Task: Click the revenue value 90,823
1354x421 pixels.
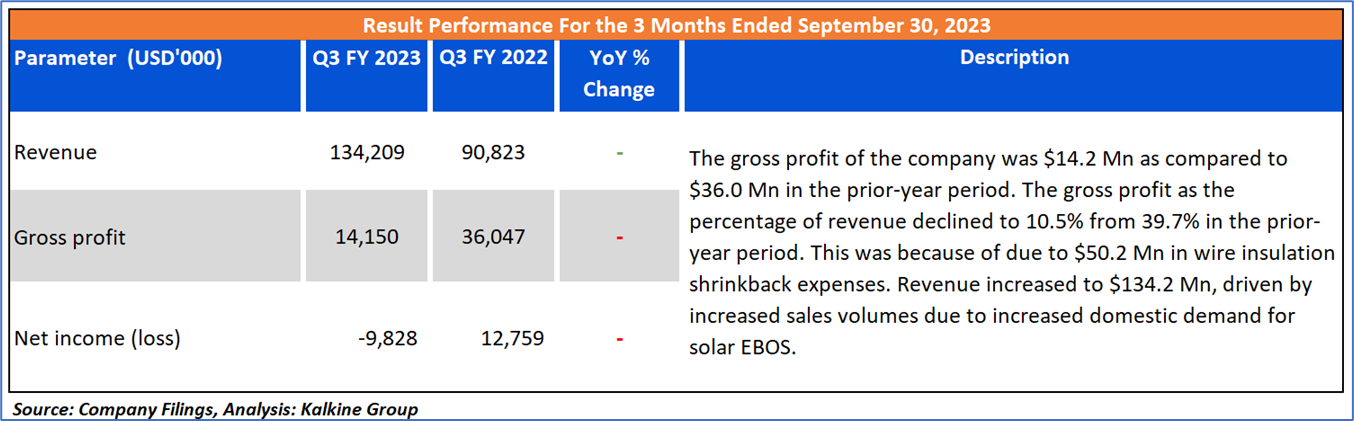Action: 493,153
